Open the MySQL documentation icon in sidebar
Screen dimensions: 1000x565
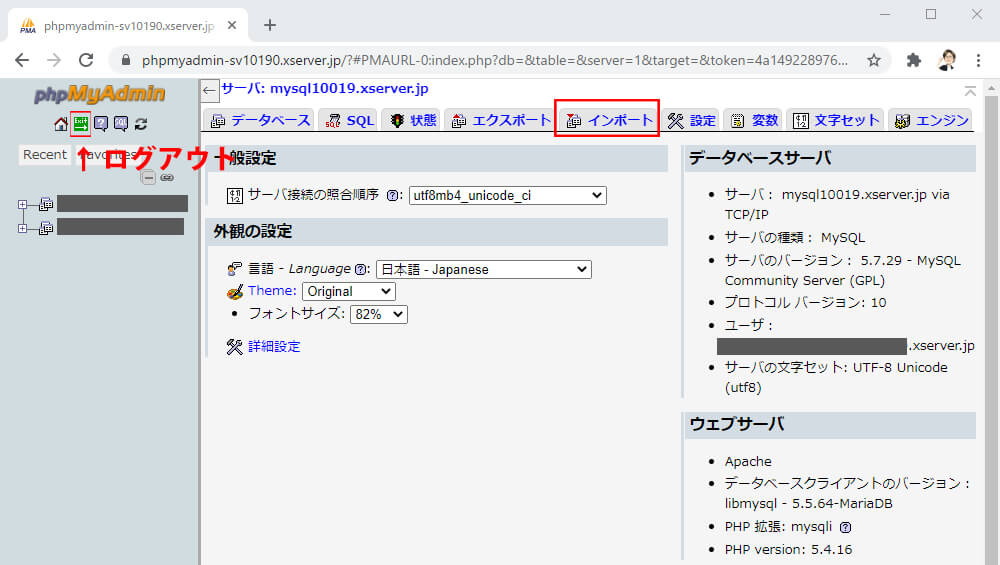coord(121,124)
